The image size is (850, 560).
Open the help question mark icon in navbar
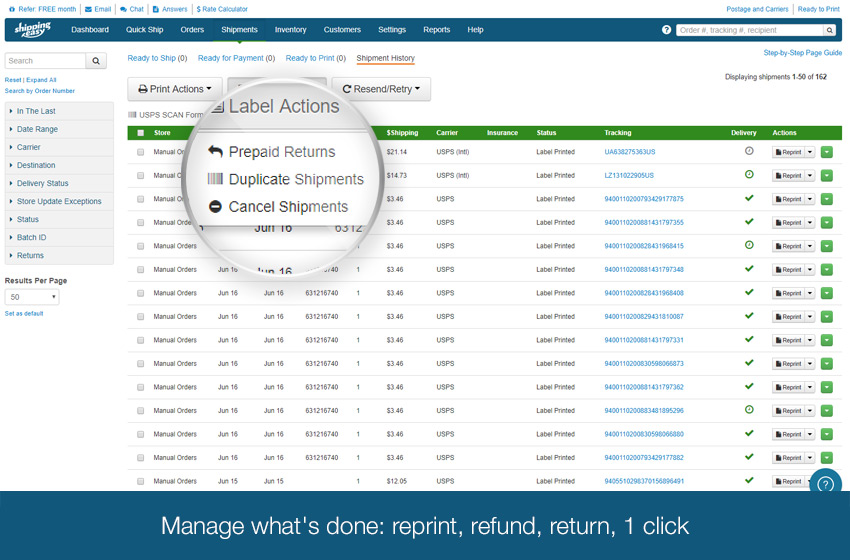click(666, 30)
